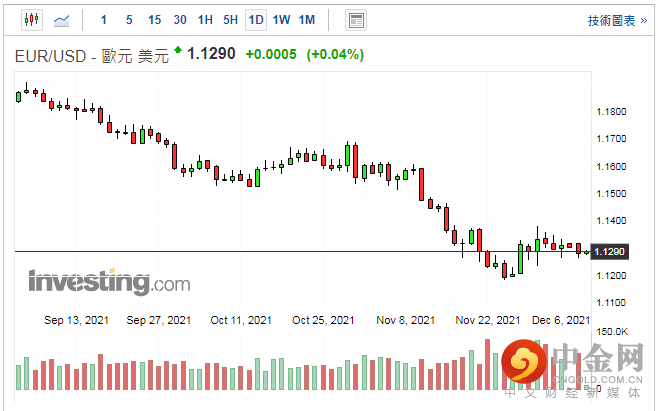Choose the 1H timeframe
The width and height of the screenshot is (658, 411).
205,20
